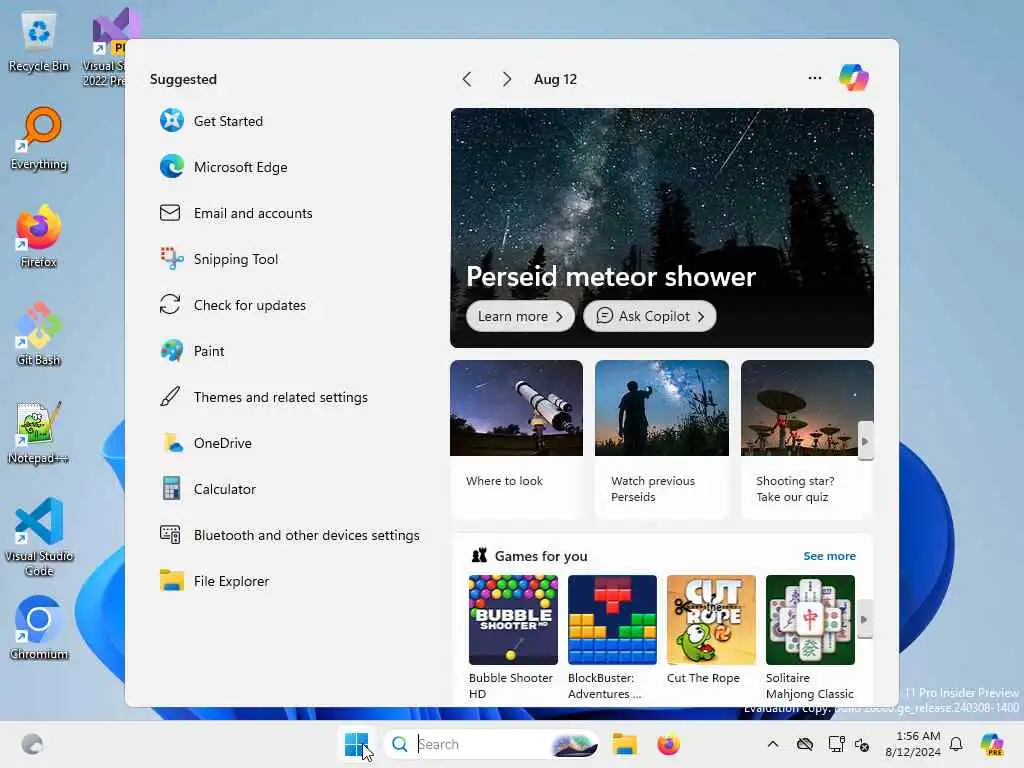Image resolution: width=1024 pixels, height=768 pixels.
Task: Click the Check for updates icon
Action: (x=170, y=305)
